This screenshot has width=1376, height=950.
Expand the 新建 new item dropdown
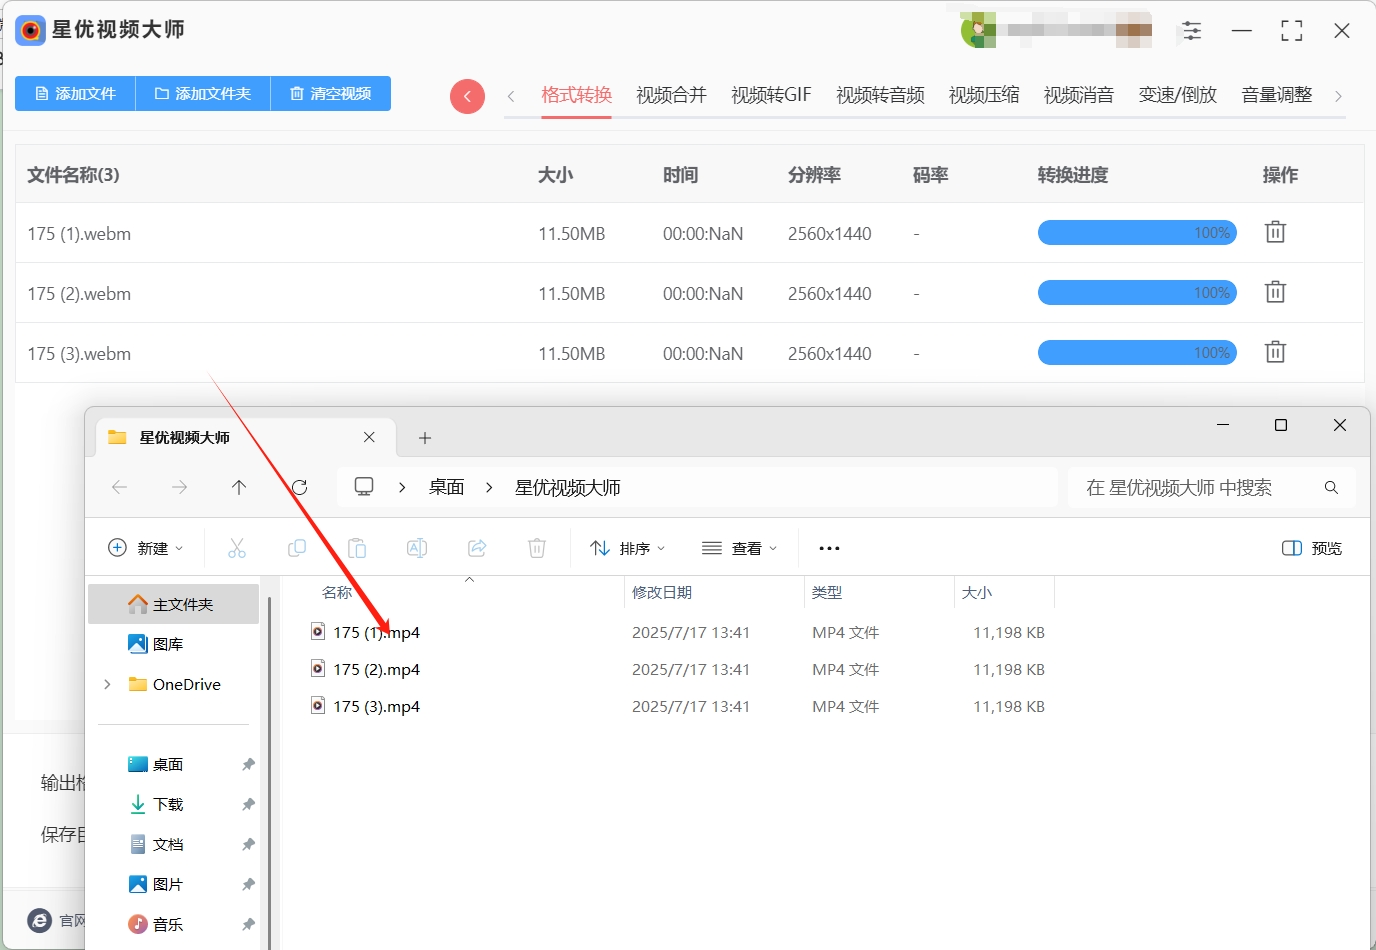(146, 548)
